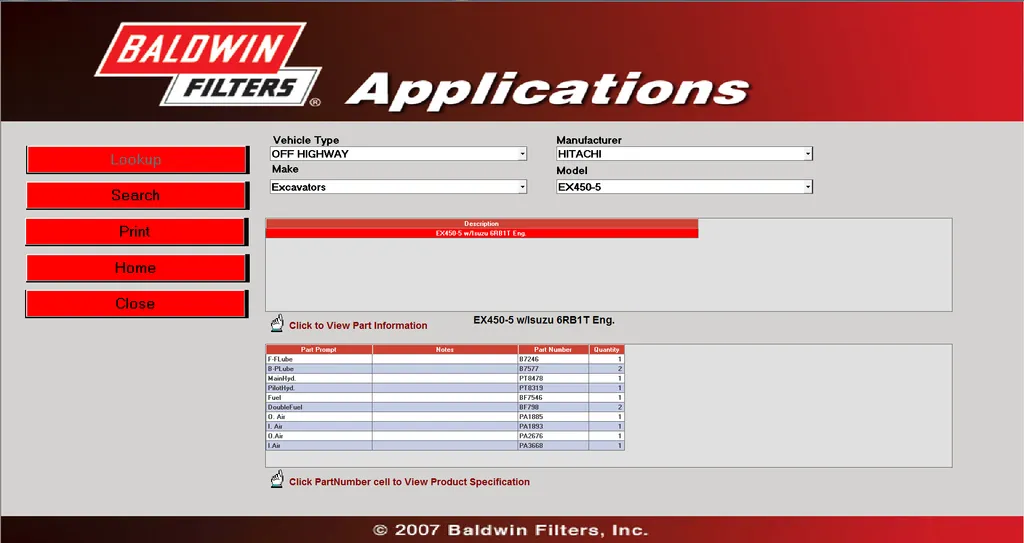Click the hand icon beside View Product Specification
Image resolution: width=1024 pixels, height=543 pixels.
277,480
